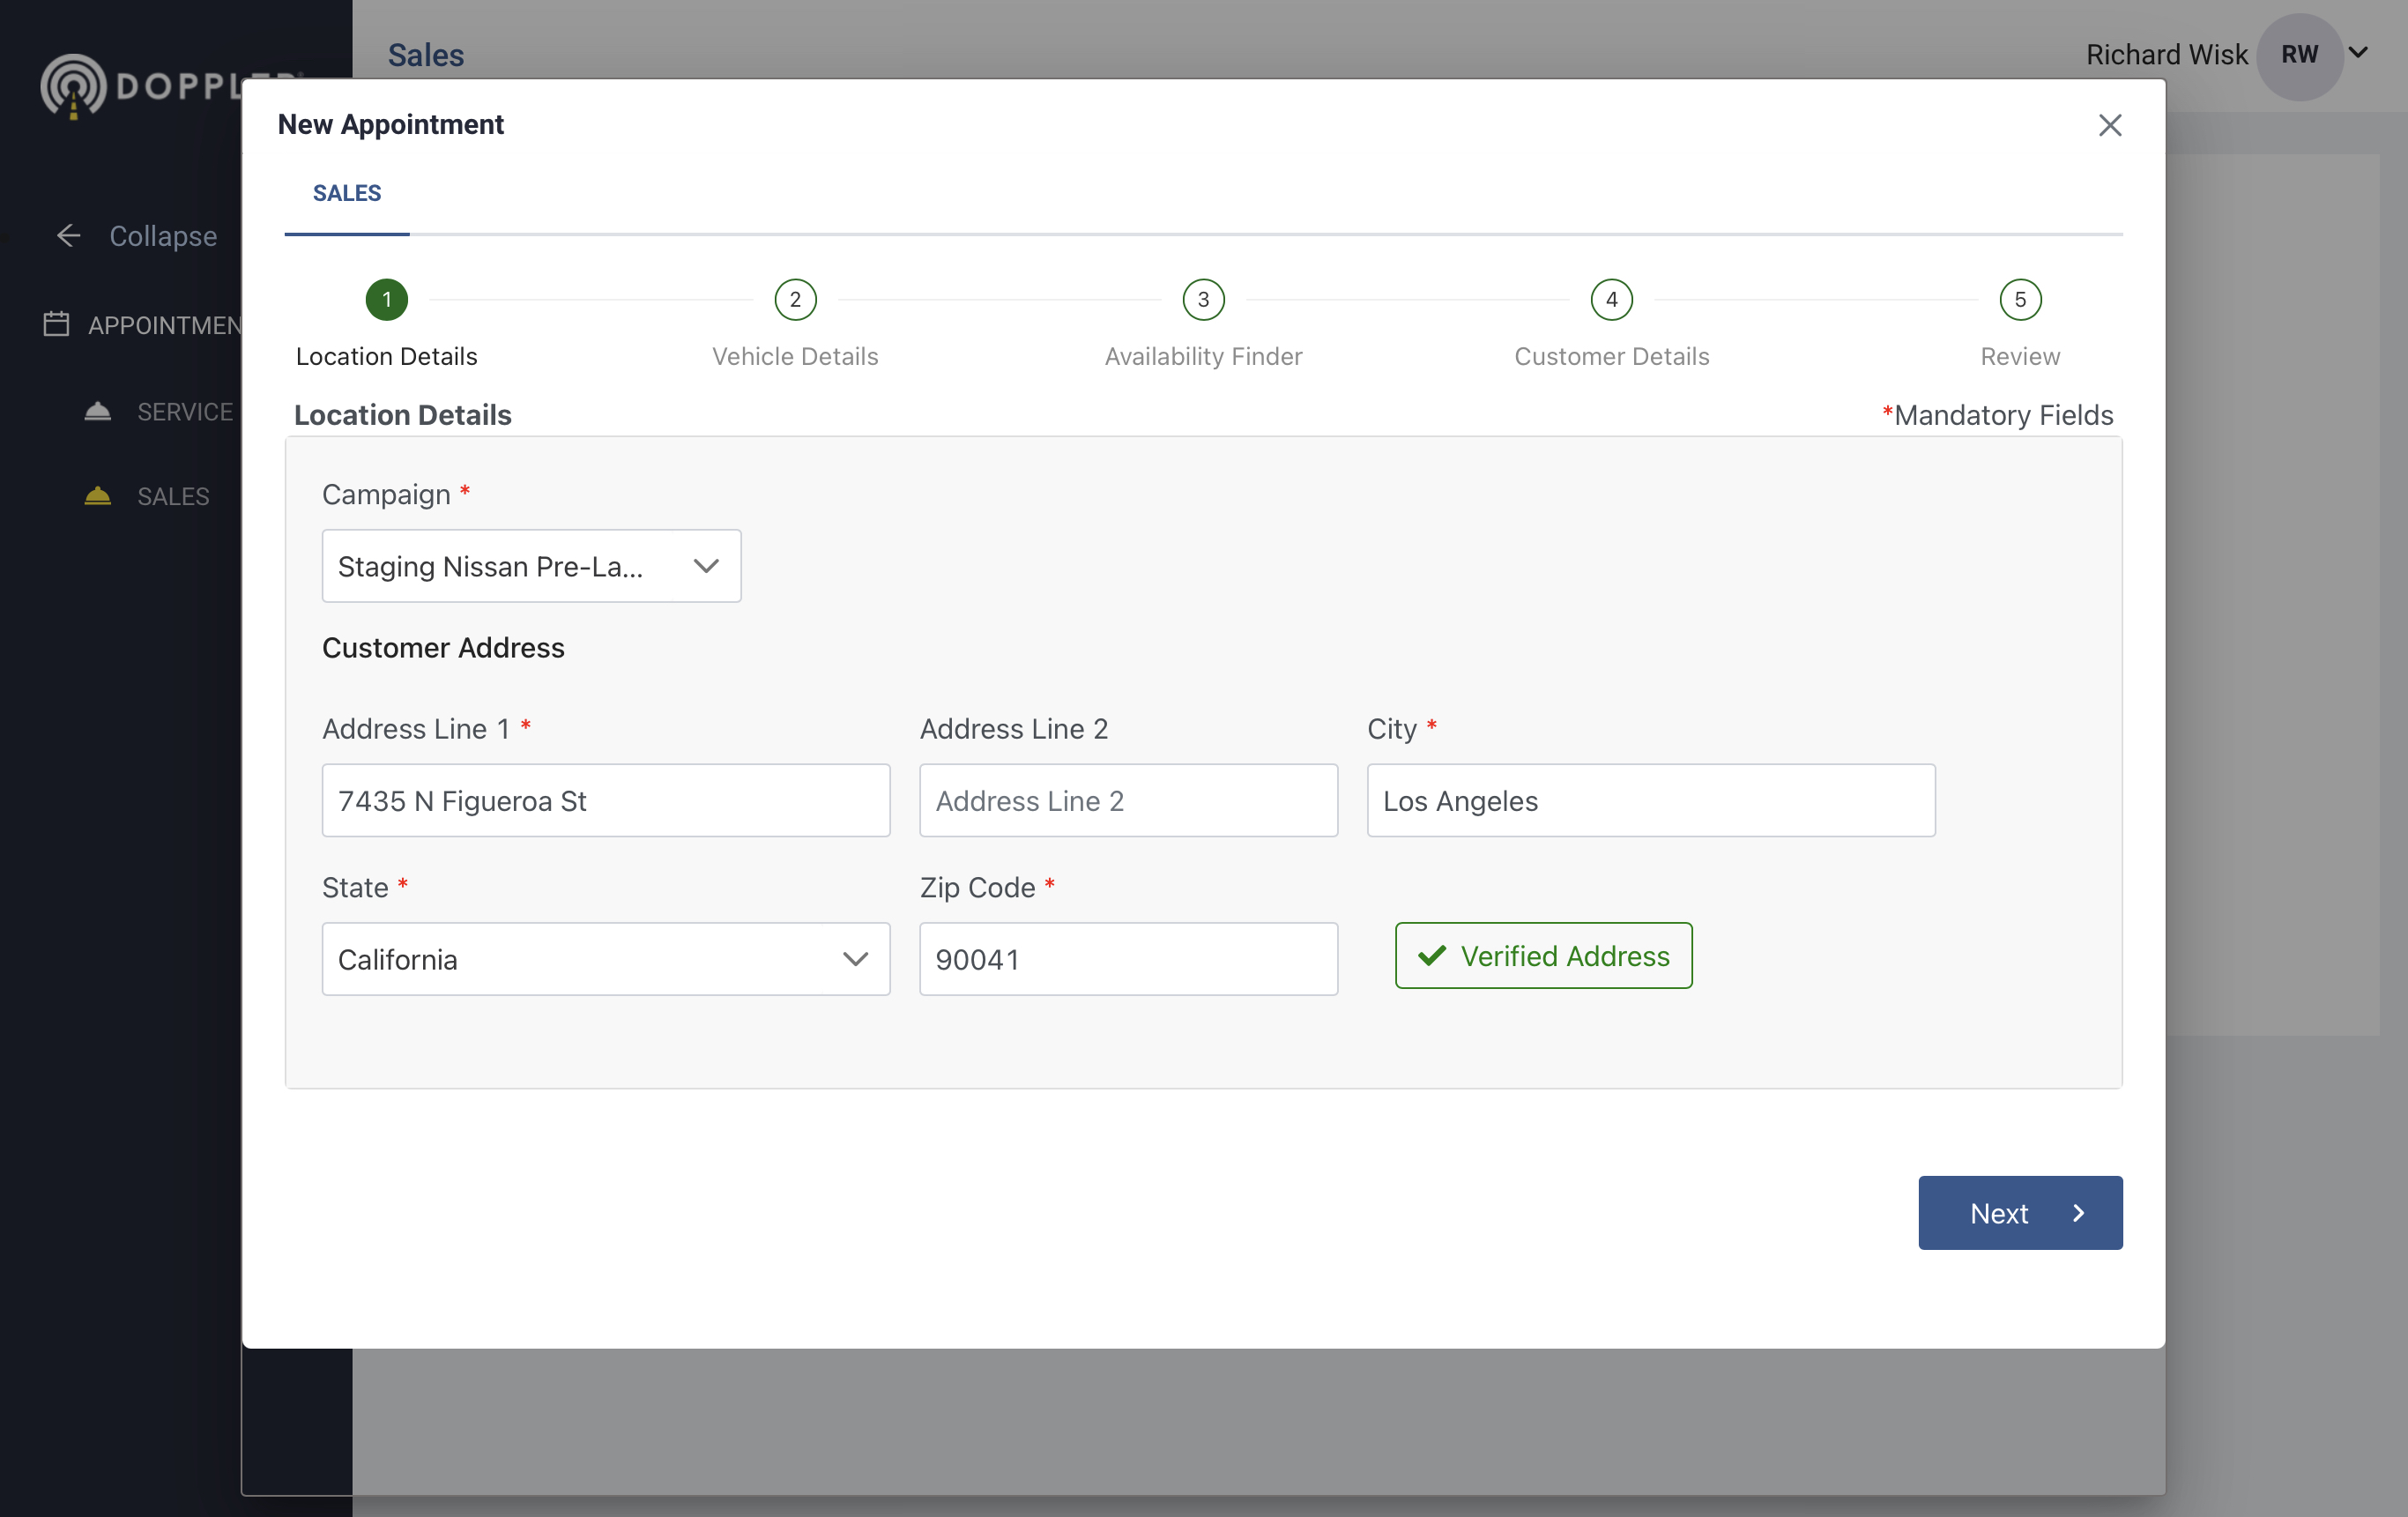Go to step 2 Vehicle Details

click(795, 300)
